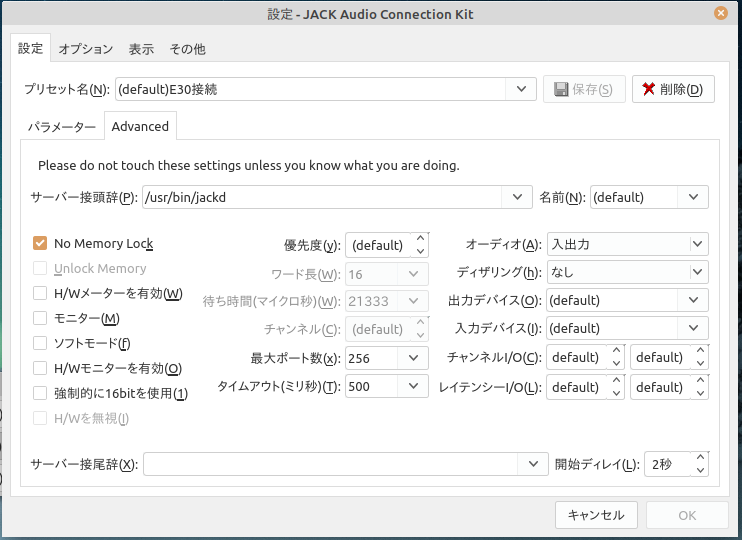Image resolution: width=742 pixels, height=540 pixels.
Task: Decrease 開始ディレイ spinner value
Action: point(700,470)
